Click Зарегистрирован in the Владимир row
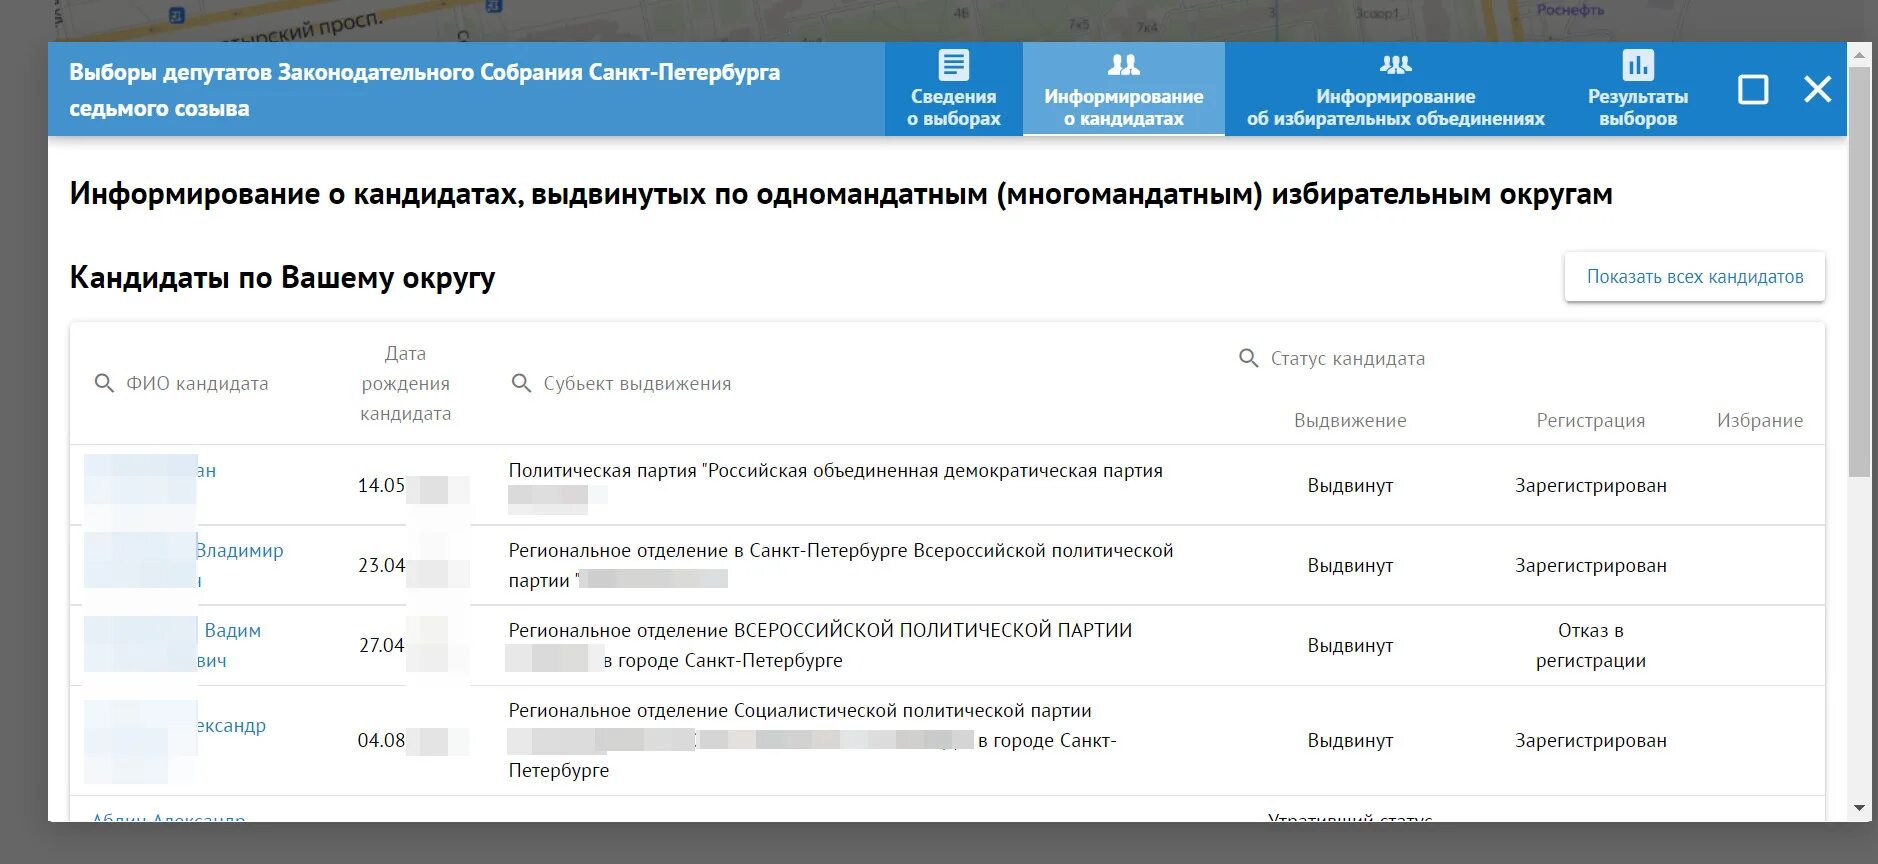This screenshot has height=864, width=1878. [1590, 565]
